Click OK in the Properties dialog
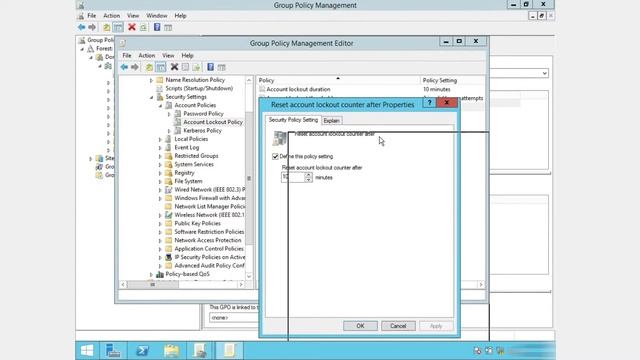The width and height of the screenshot is (640, 360). (360, 326)
